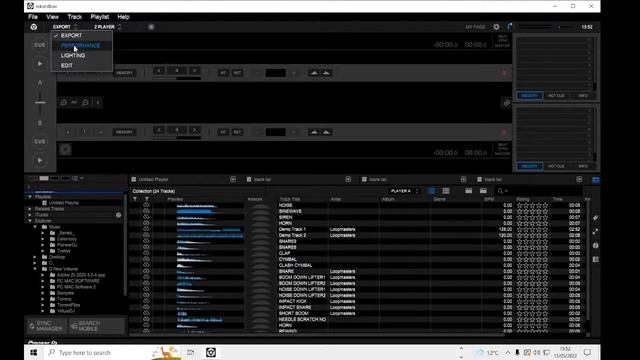
Task: Click the A/B crossfader handle
Action: tap(40, 102)
